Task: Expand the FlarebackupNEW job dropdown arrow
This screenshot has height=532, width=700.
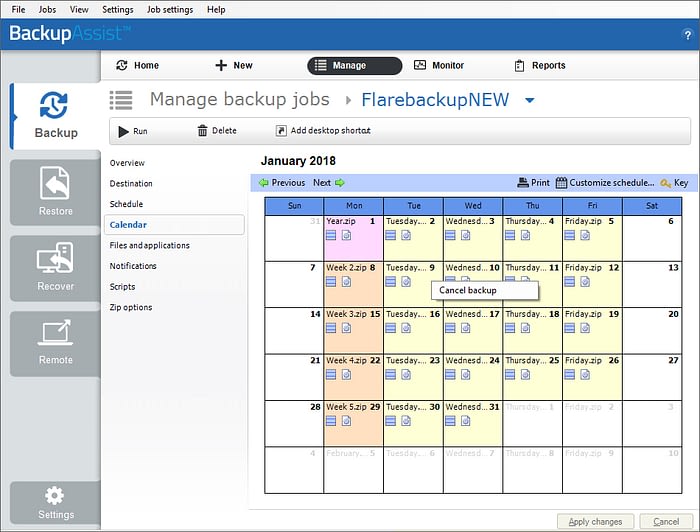Action: (x=529, y=100)
